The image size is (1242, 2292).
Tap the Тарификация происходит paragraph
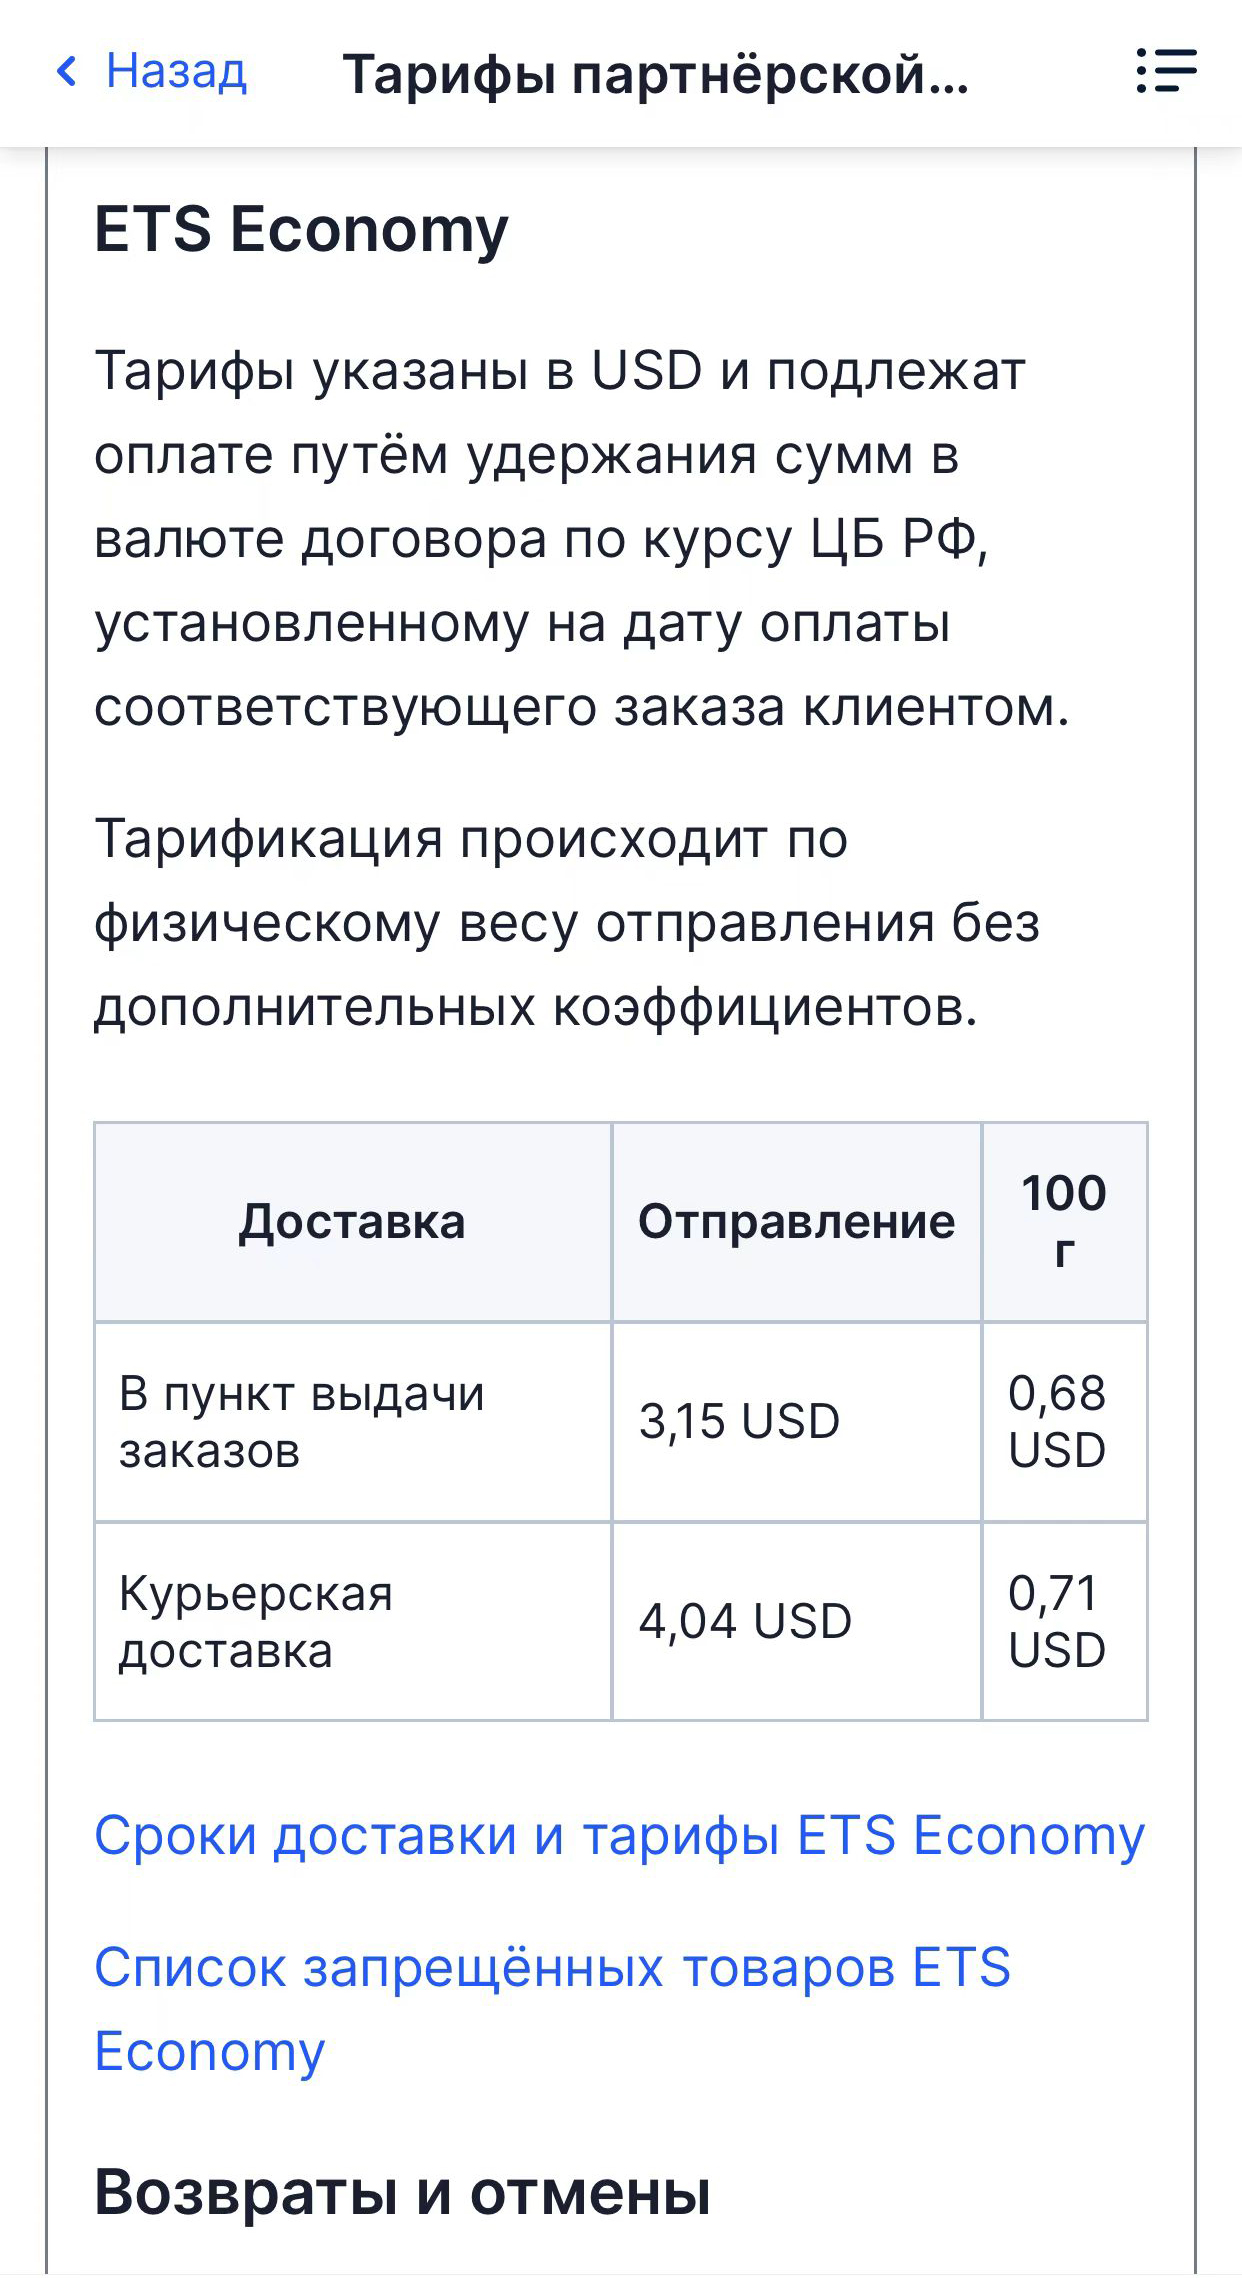click(x=566, y=922)
